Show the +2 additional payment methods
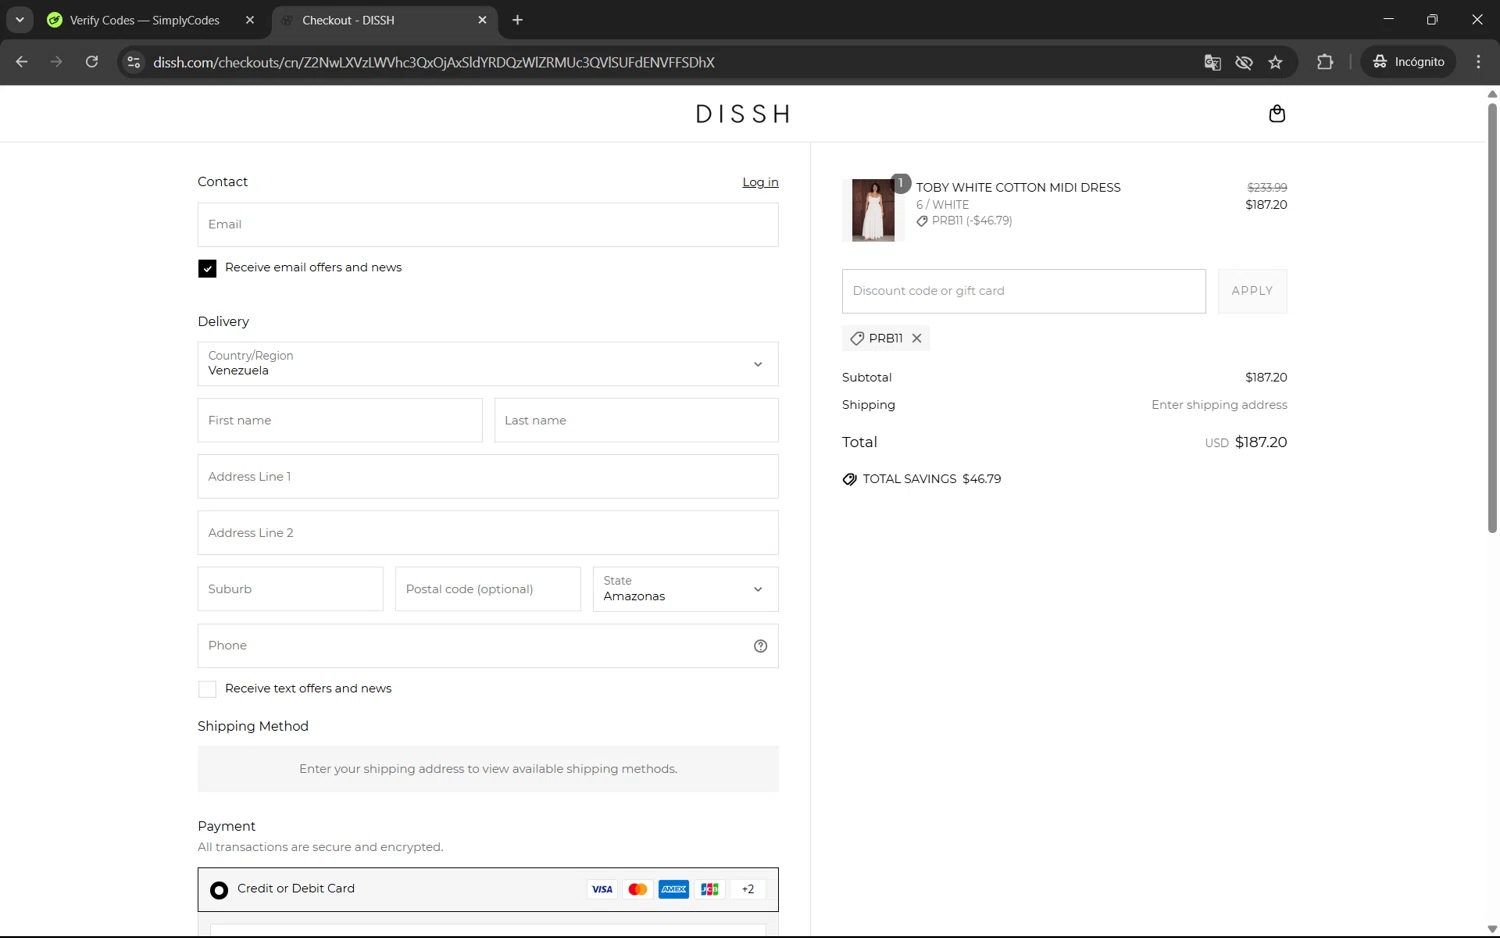 748,889
